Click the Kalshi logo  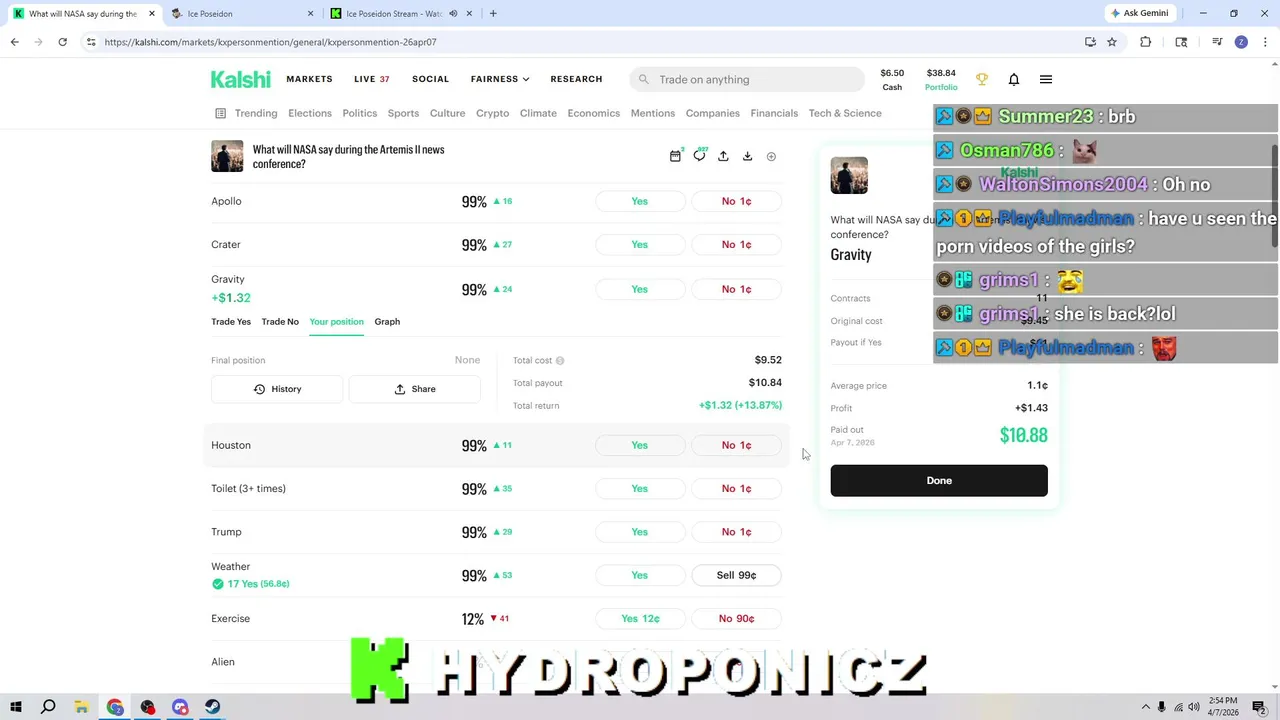point(240,79)
